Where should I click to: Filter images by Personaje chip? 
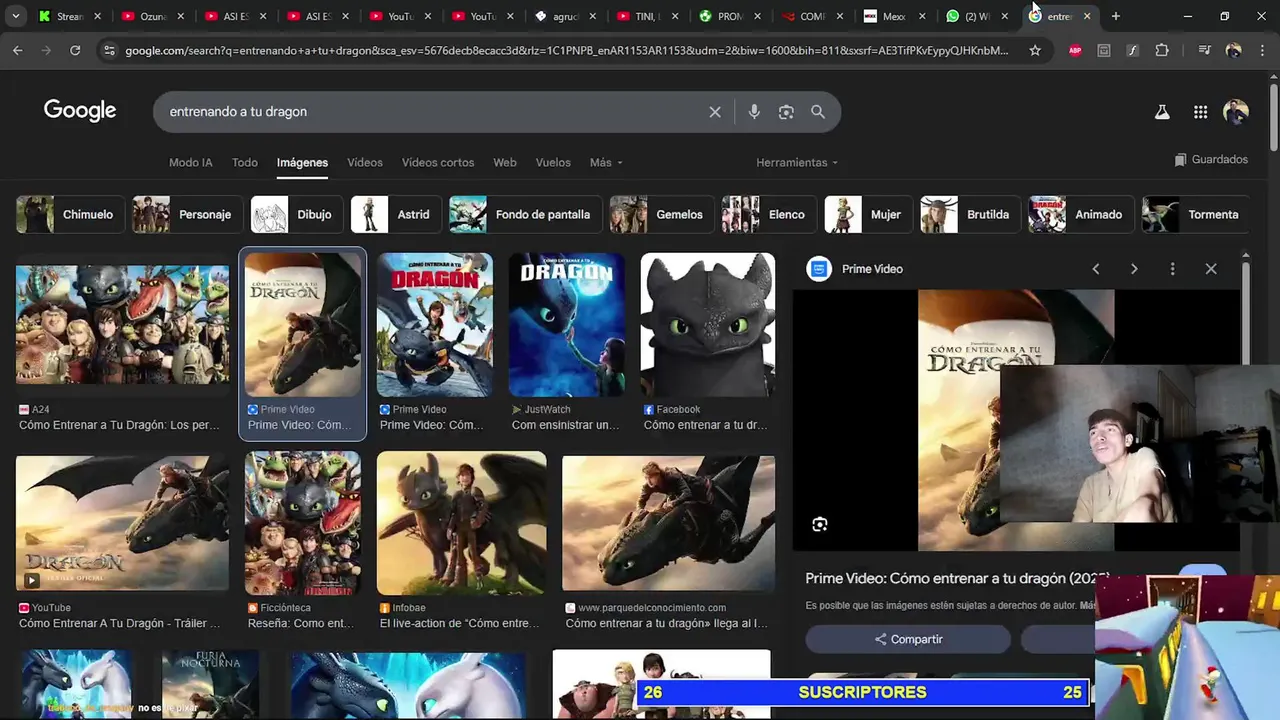point(187,214)
